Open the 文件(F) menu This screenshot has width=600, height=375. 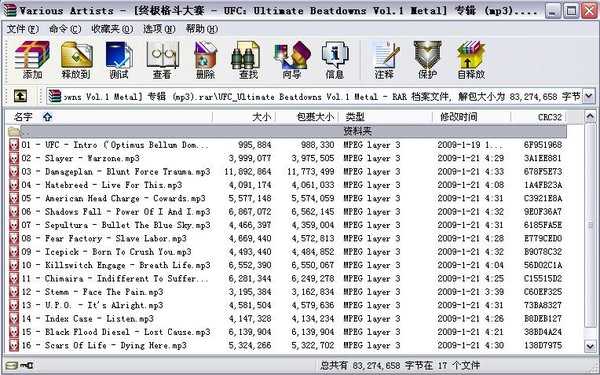point(23,29)
